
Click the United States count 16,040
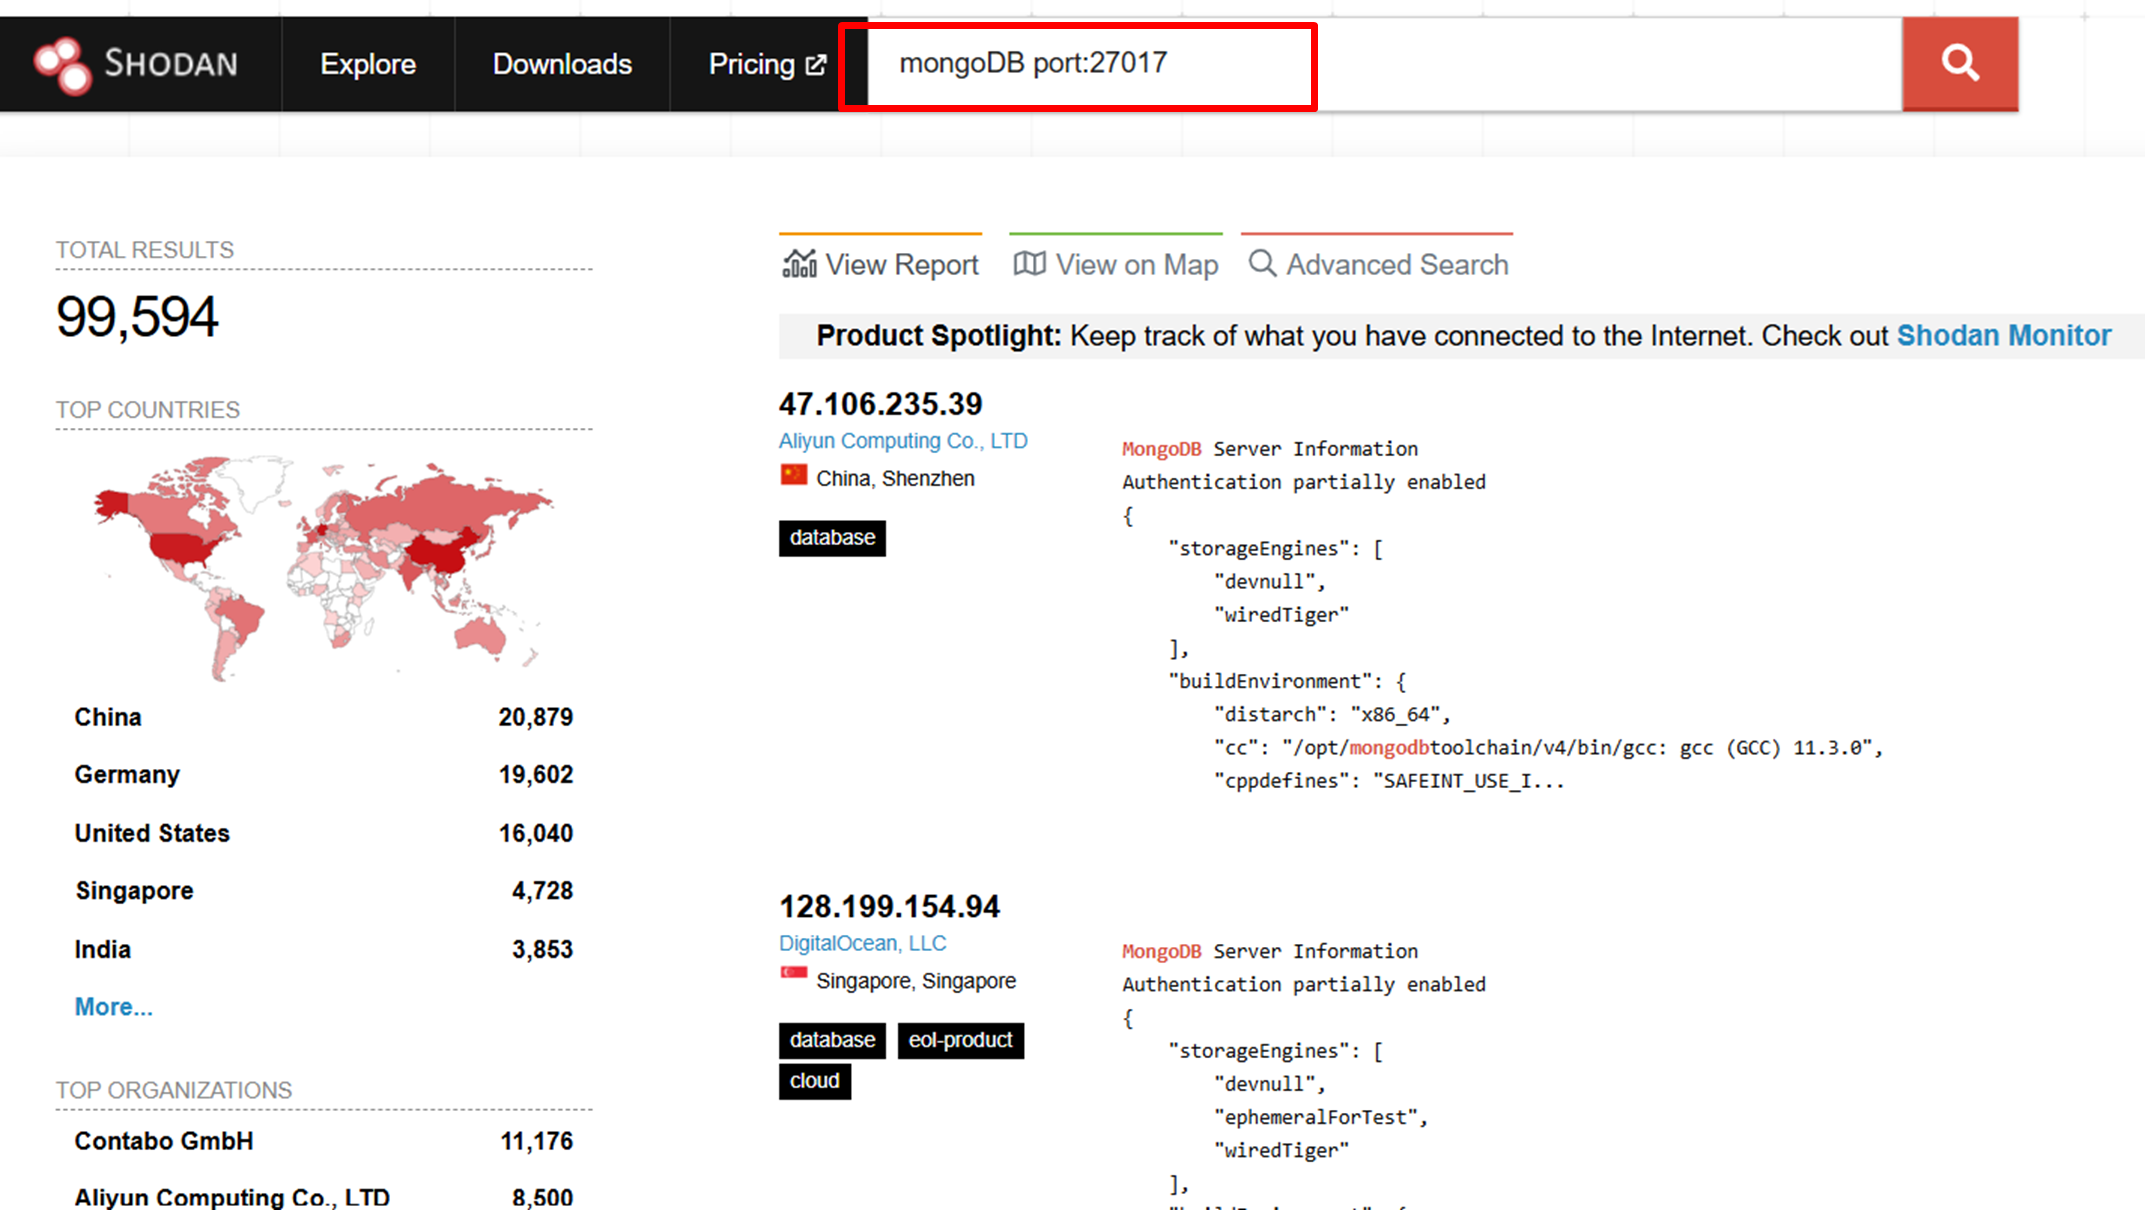point(536,833)
